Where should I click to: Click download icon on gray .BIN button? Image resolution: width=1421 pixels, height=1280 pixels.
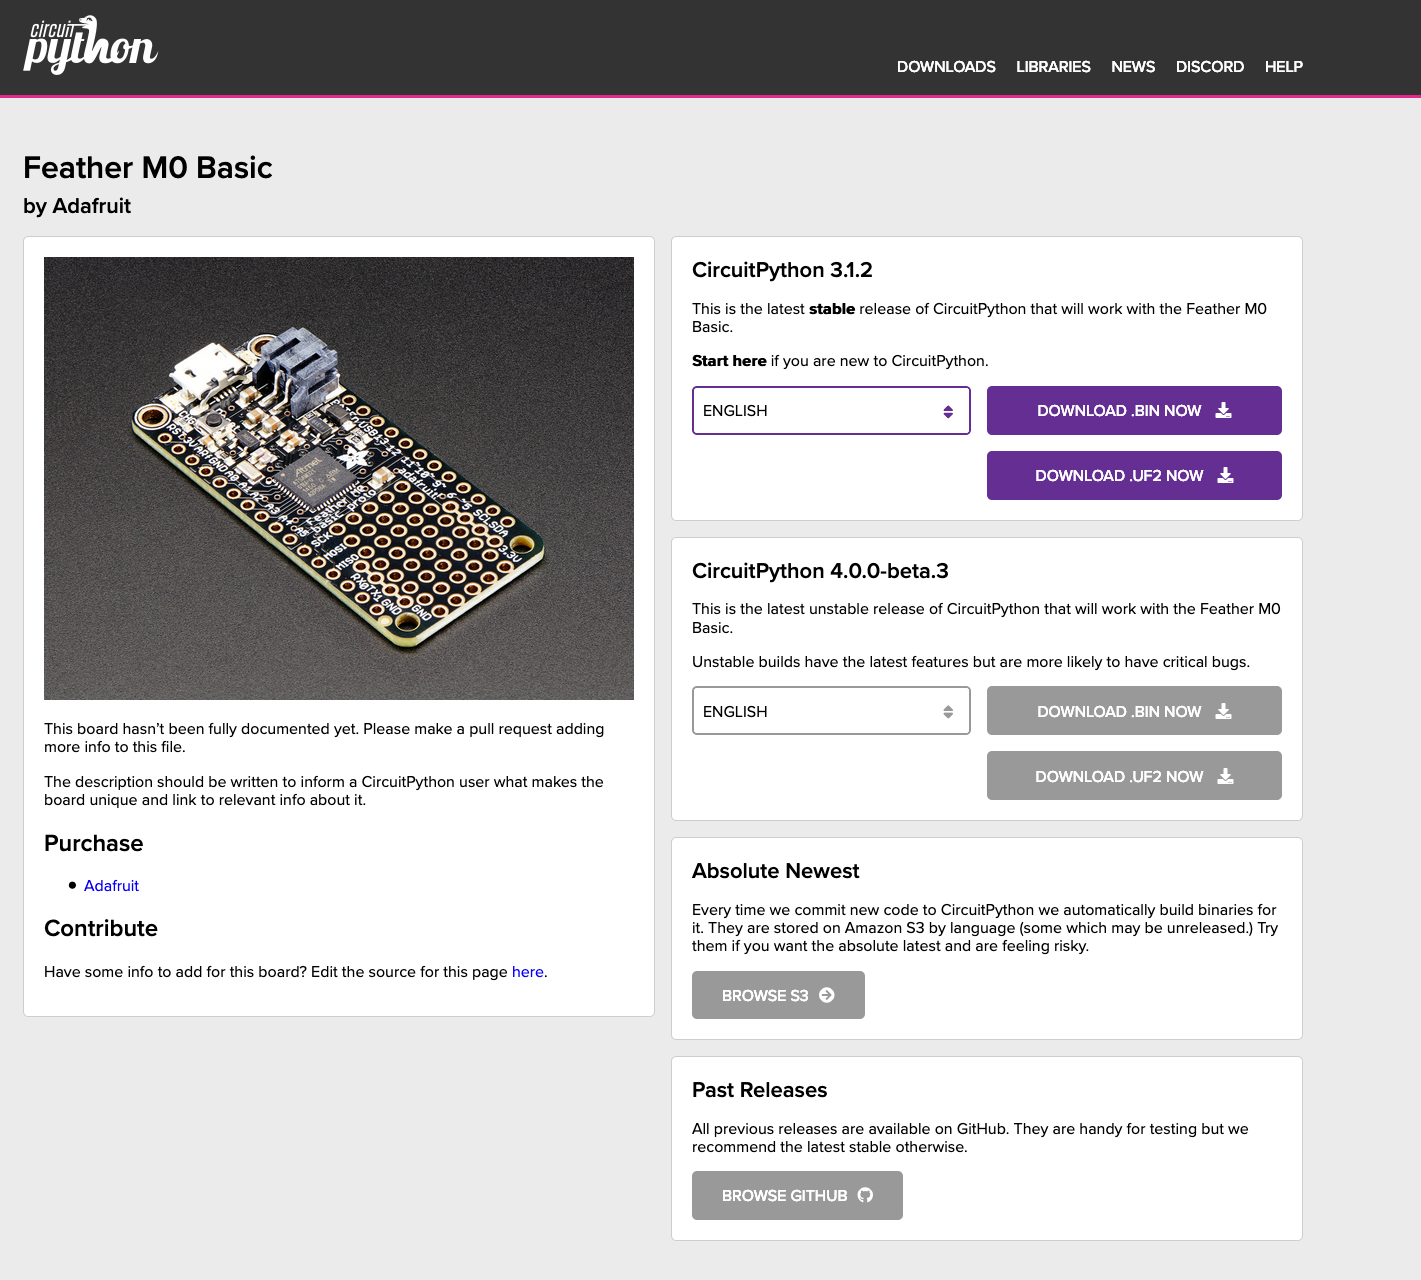[1224, 711]
